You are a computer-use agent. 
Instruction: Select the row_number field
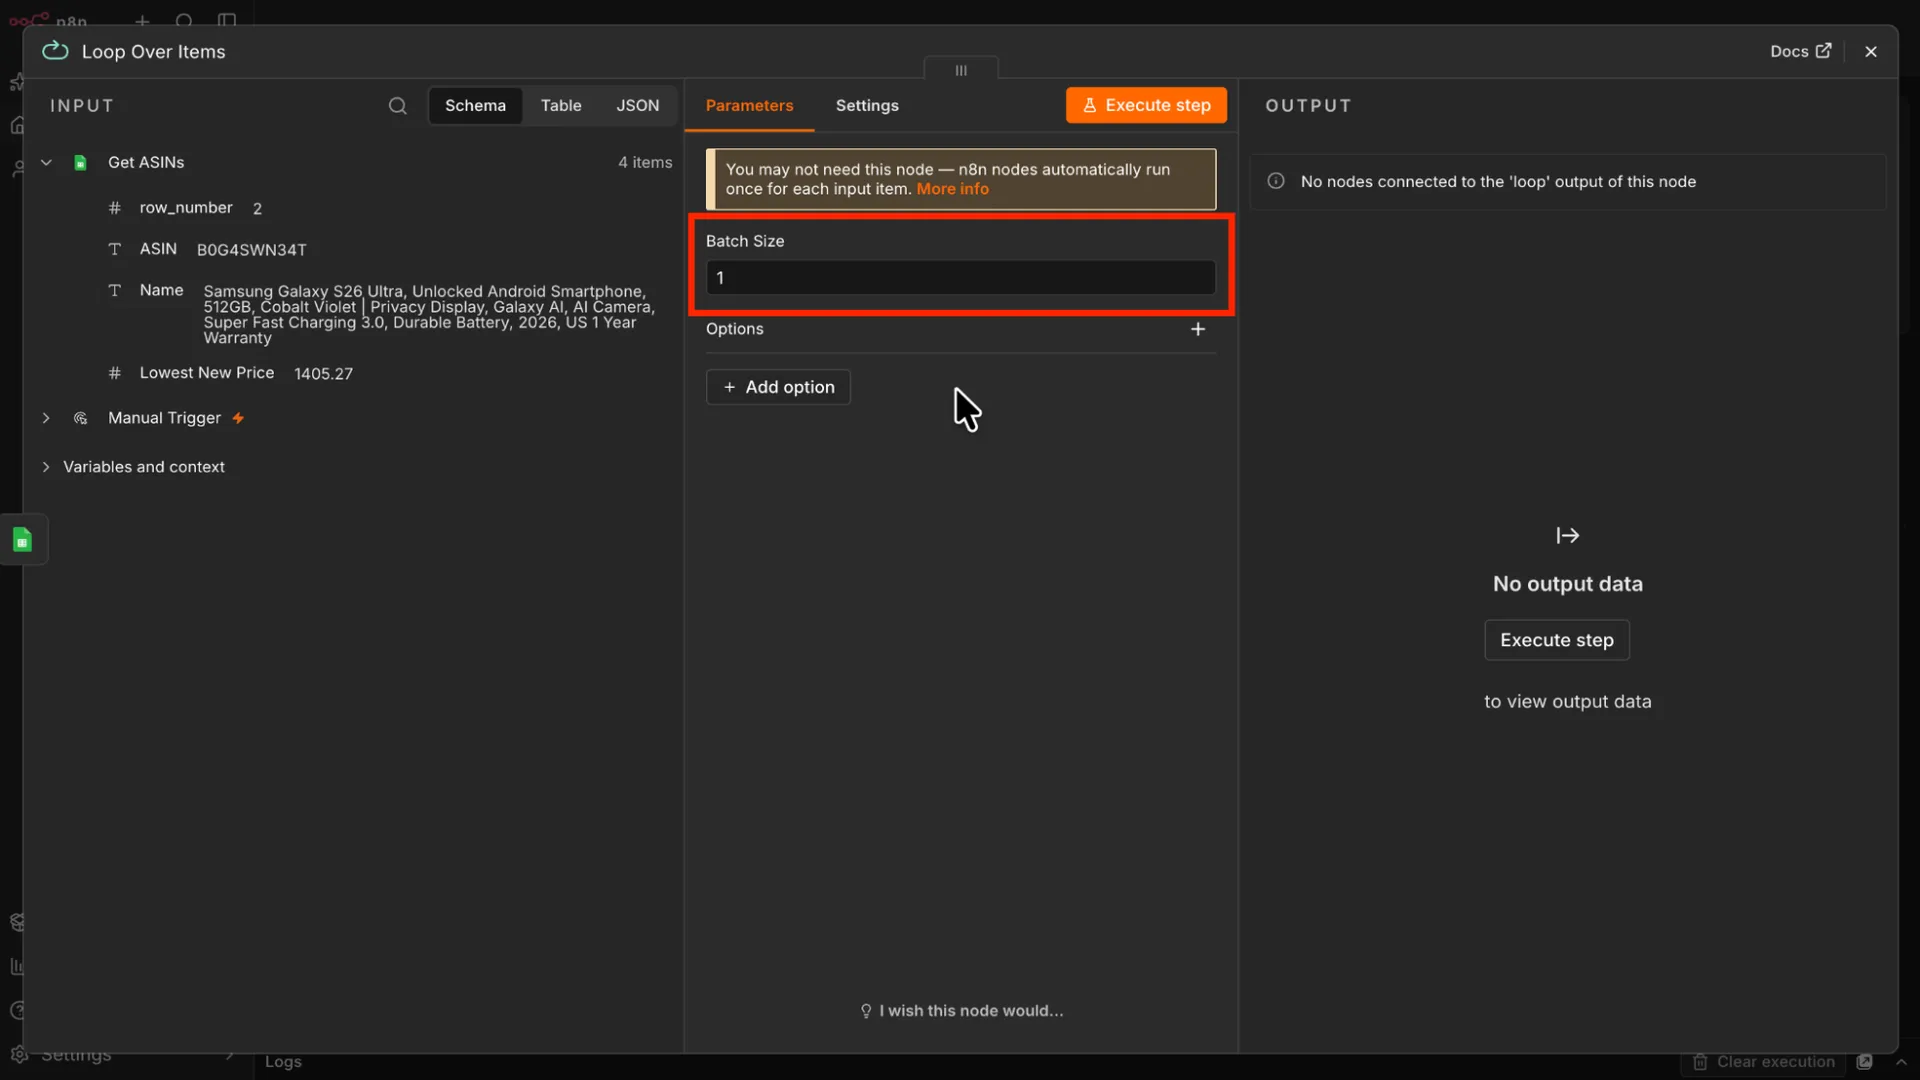(x=186, y=208)
